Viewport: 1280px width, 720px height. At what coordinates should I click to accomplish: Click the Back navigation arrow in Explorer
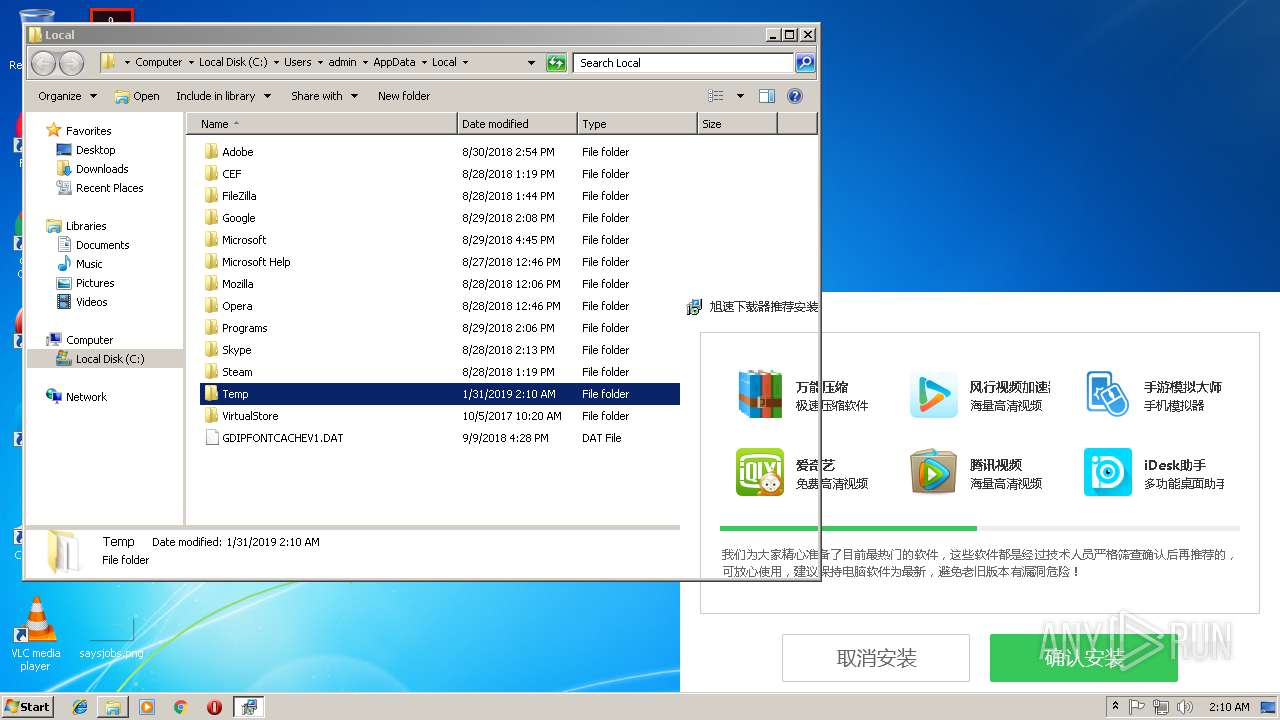tap(43, 63)
